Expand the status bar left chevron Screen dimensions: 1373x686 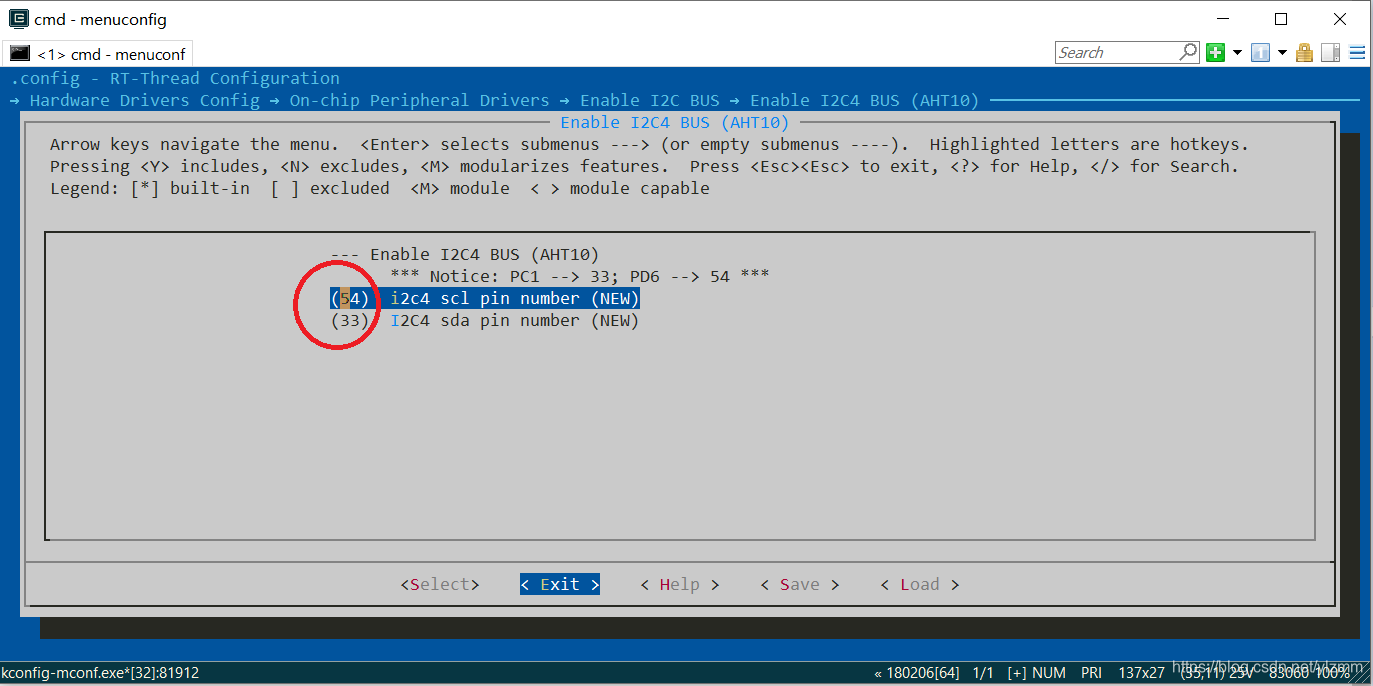point(876,672)
